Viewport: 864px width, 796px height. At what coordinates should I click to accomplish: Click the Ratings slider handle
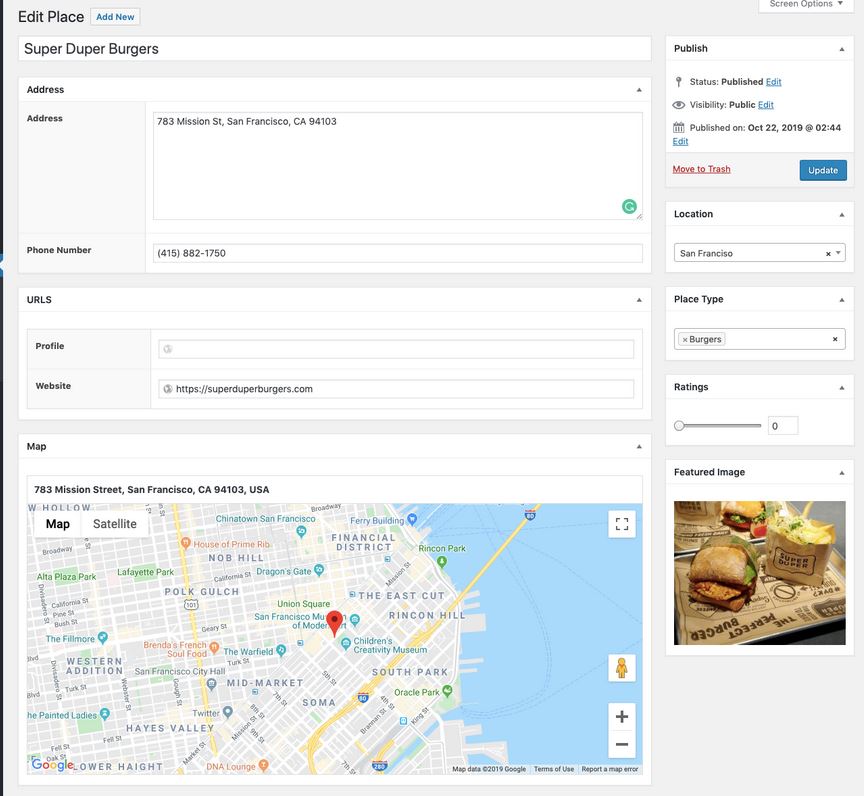click(x=679, y=426)
